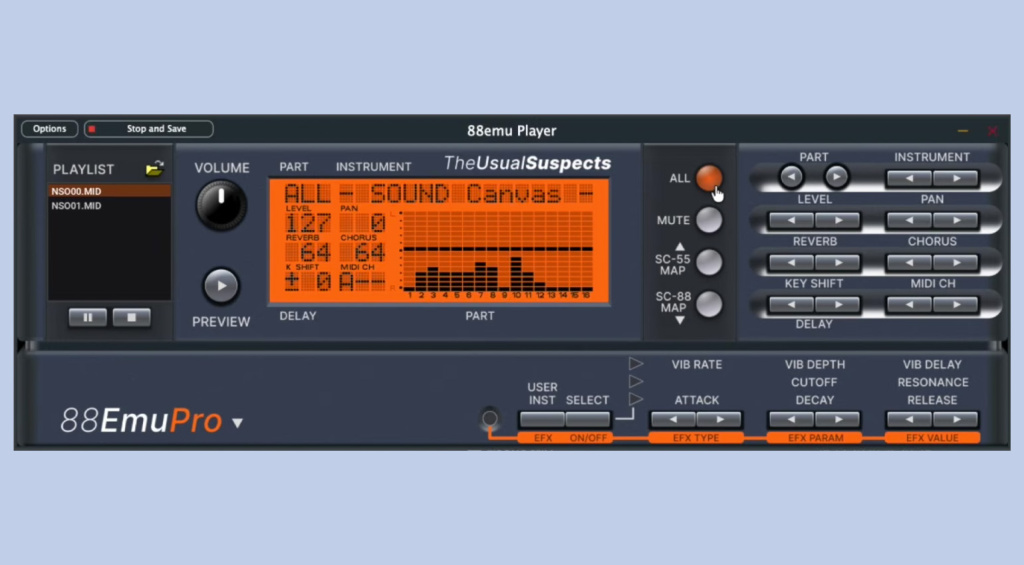
Task: Select previous MIDI CH arrow
Action: (x=909, y=304)
